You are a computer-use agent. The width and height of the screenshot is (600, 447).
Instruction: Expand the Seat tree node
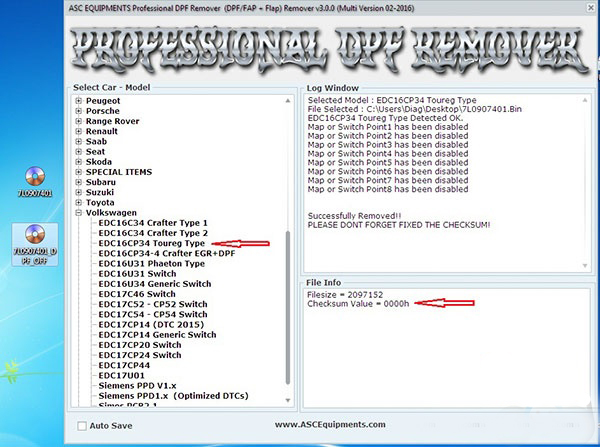[78, 152]
